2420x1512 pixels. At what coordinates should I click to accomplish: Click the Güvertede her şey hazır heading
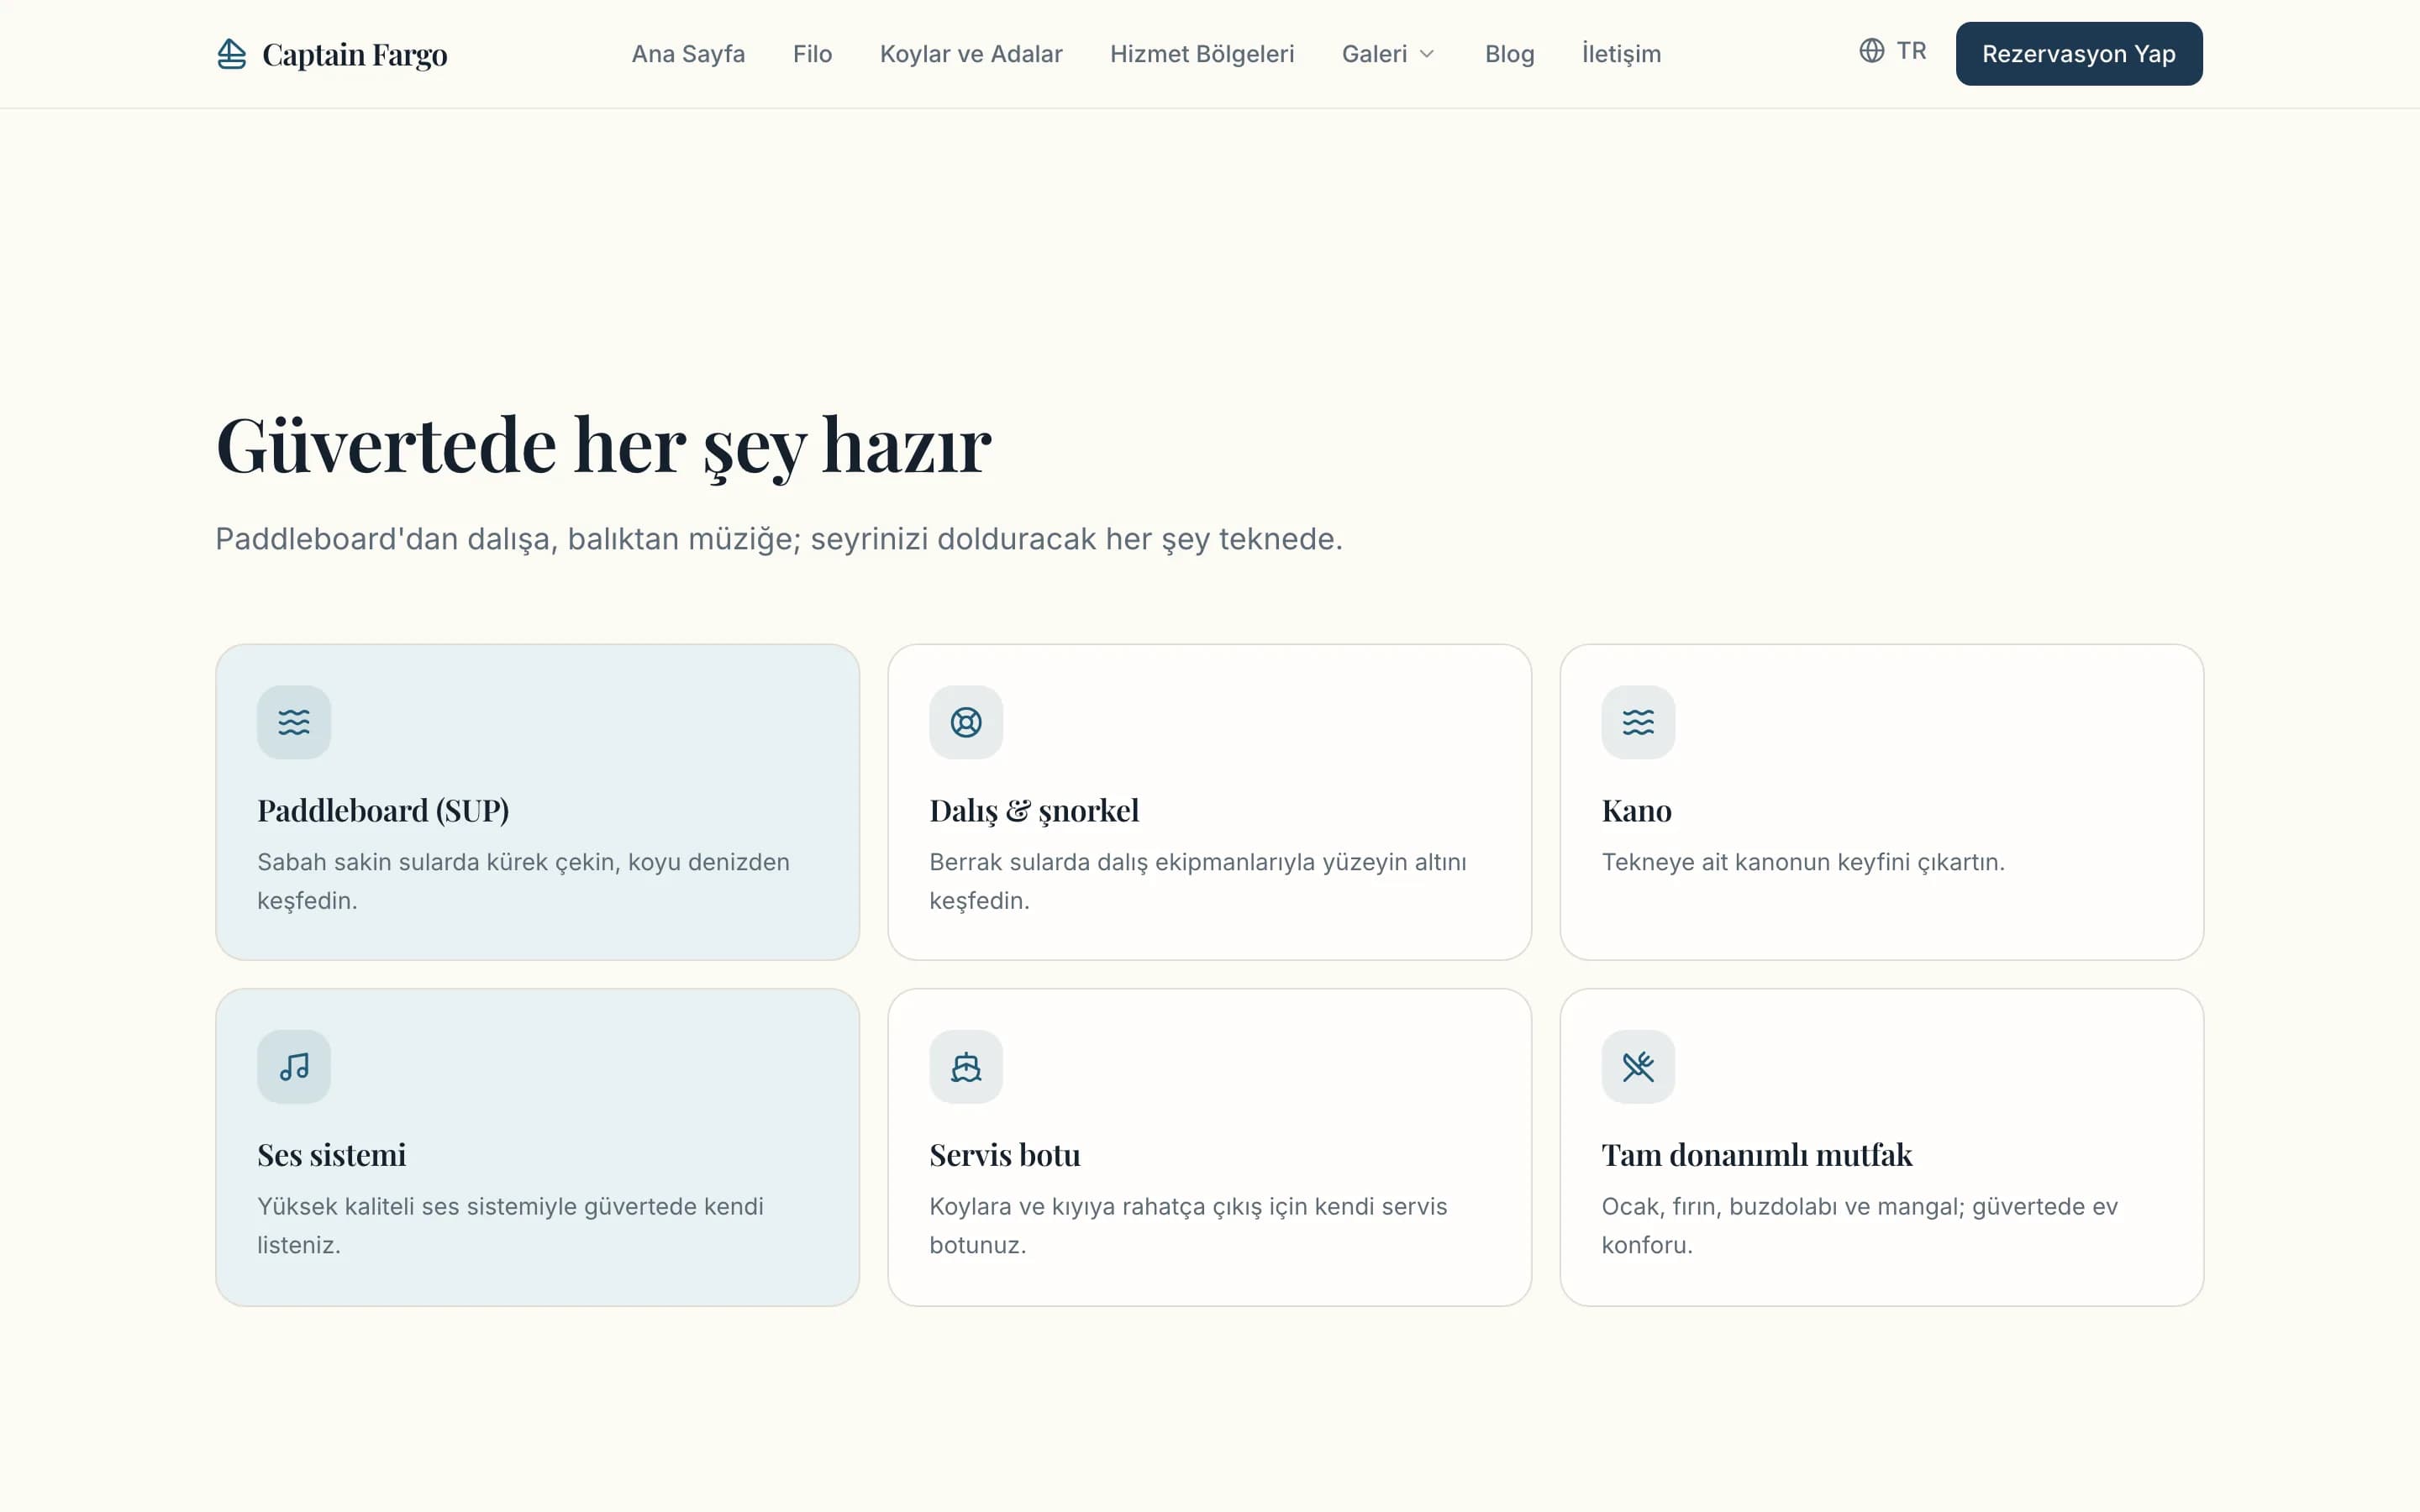pos(603,446)
